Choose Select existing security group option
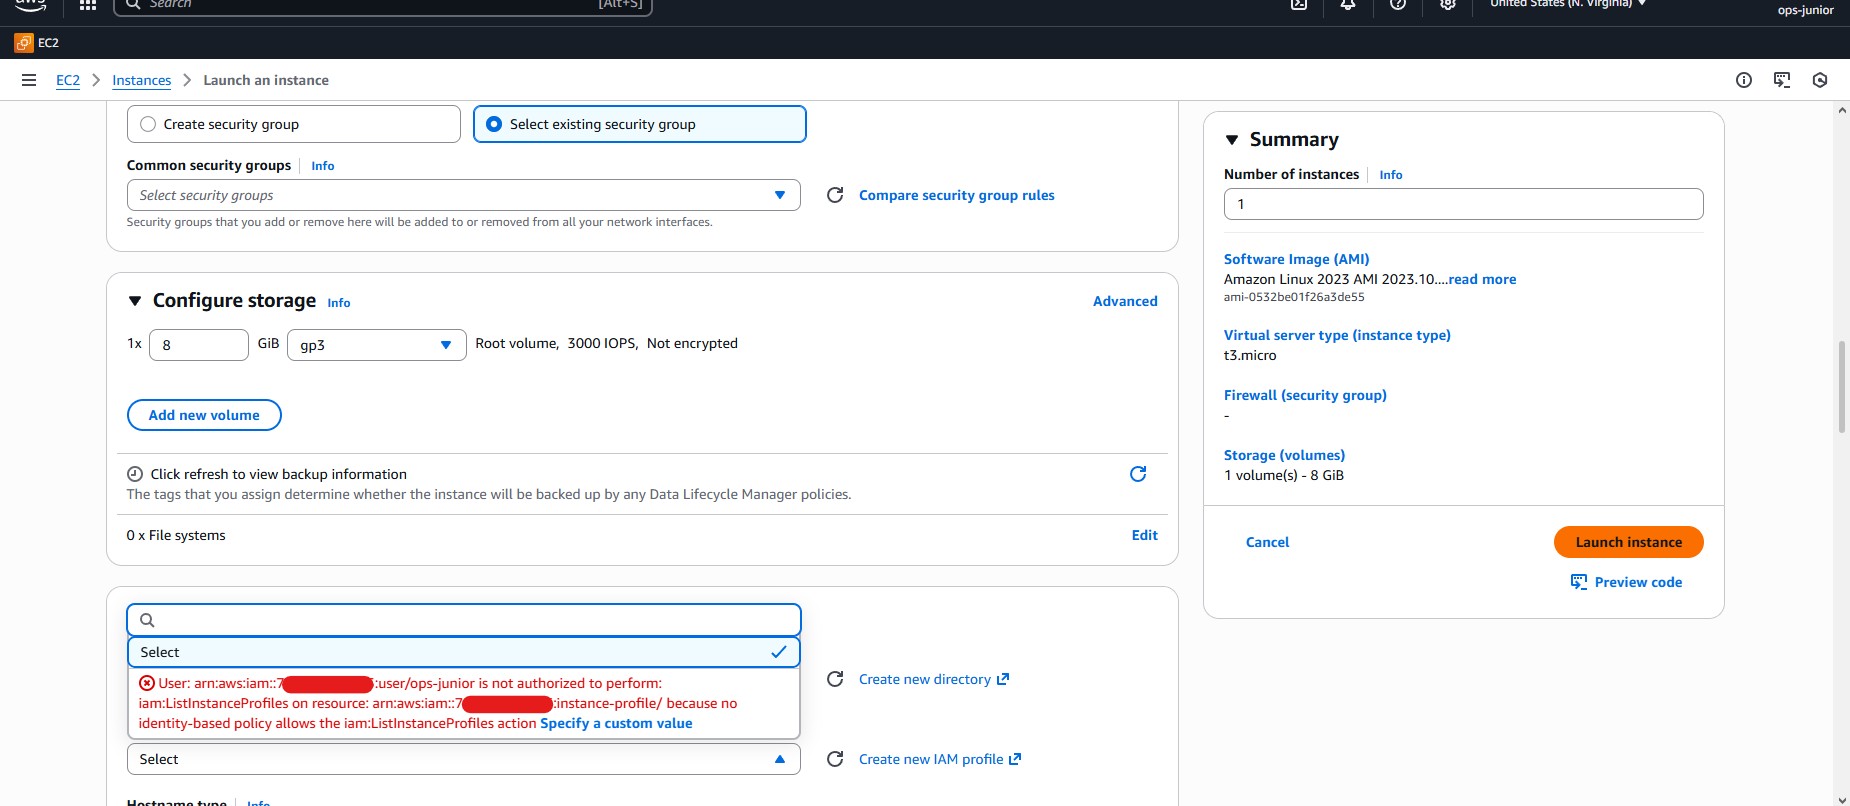The image size is (1850, 806). 494,124
